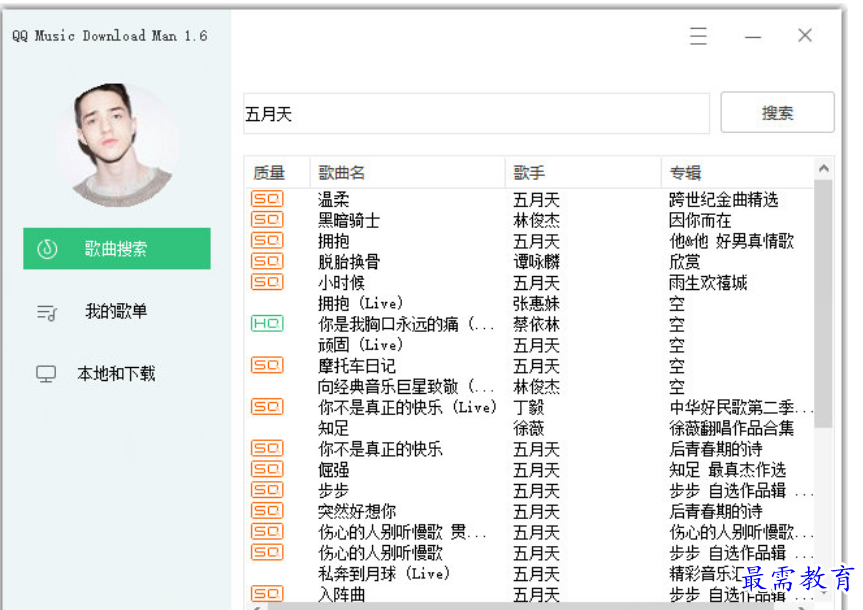Click the SQ badge on 黑暗骑士 row
Viewport: 863px width, 610px height.
coord(267,220)
